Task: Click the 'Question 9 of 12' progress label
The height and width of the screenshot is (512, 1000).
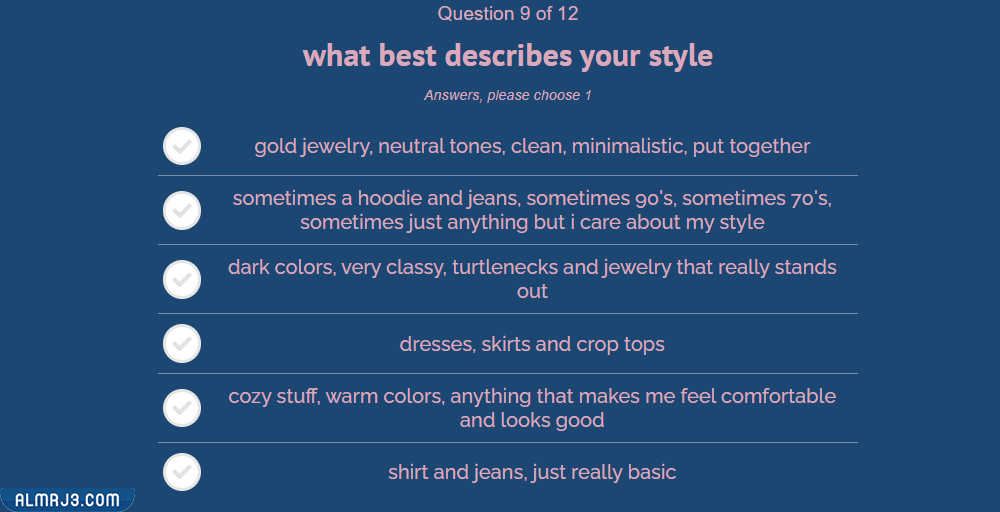Action: (508, 14)
